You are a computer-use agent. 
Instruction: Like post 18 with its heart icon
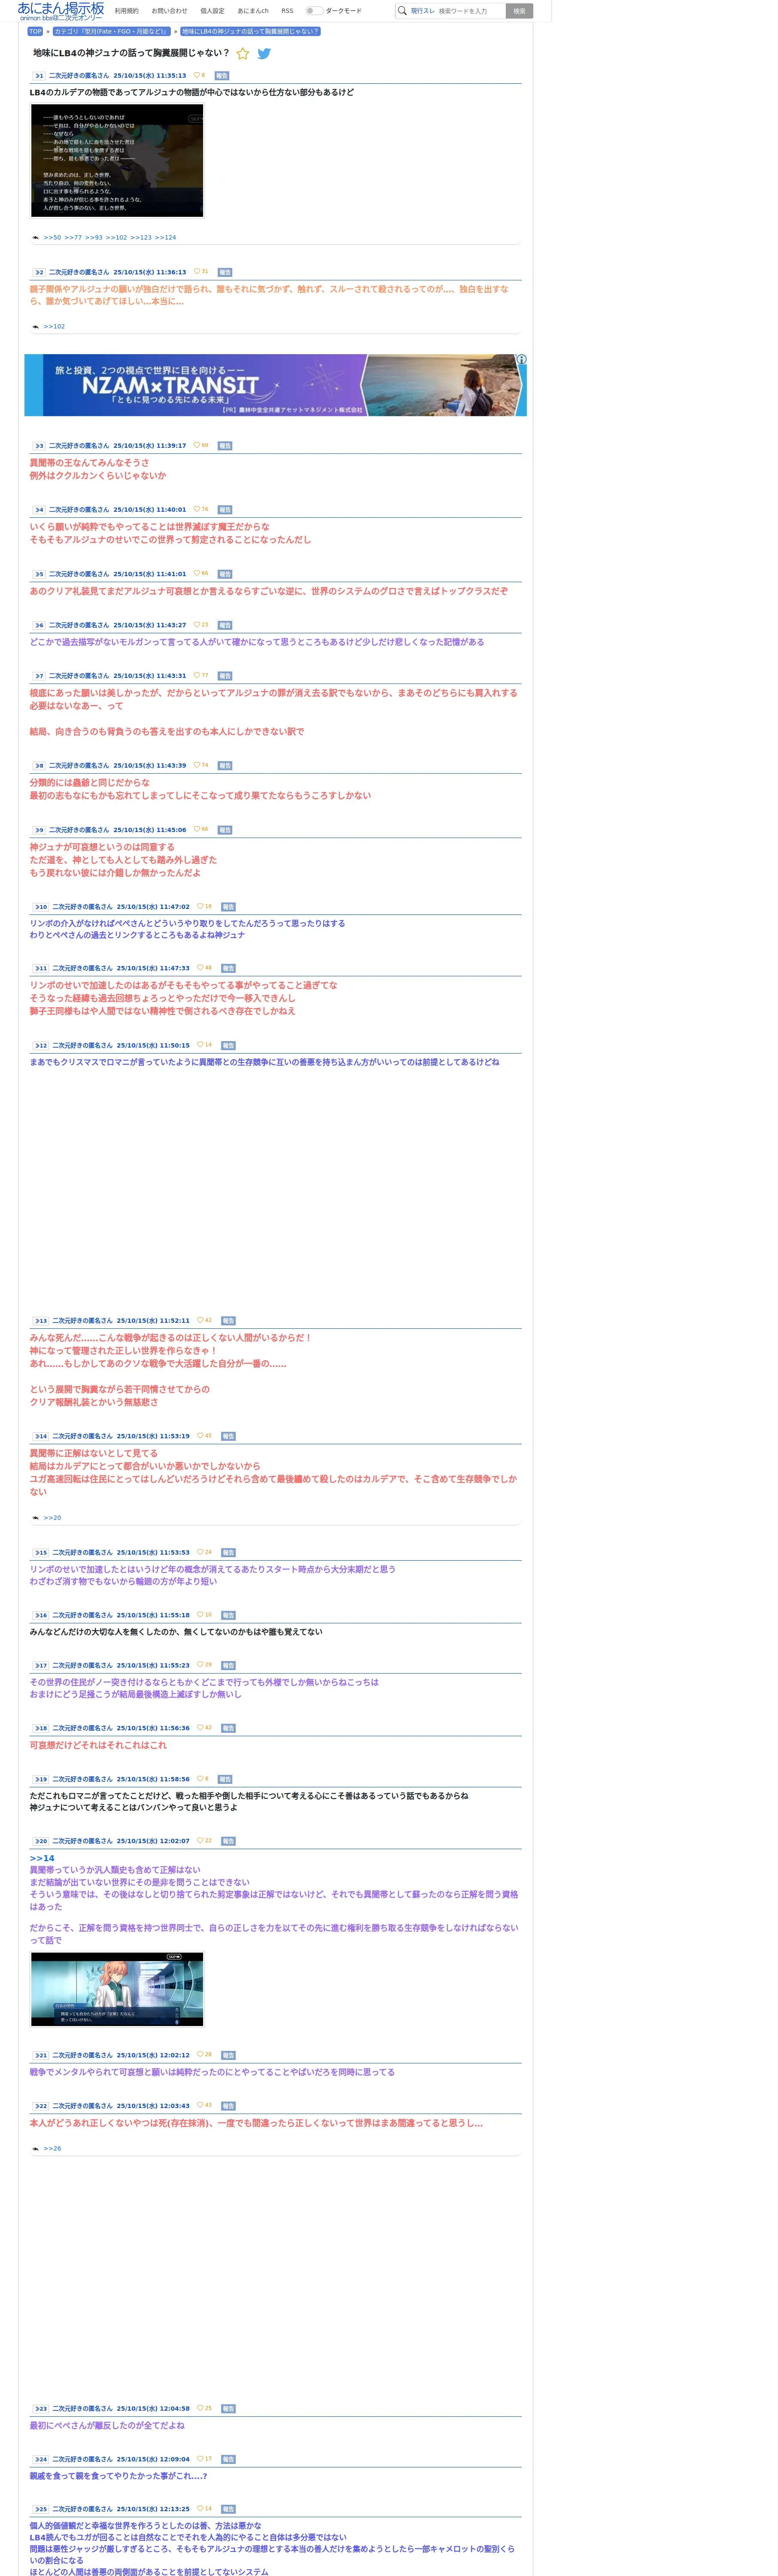tap(200, 1727)
